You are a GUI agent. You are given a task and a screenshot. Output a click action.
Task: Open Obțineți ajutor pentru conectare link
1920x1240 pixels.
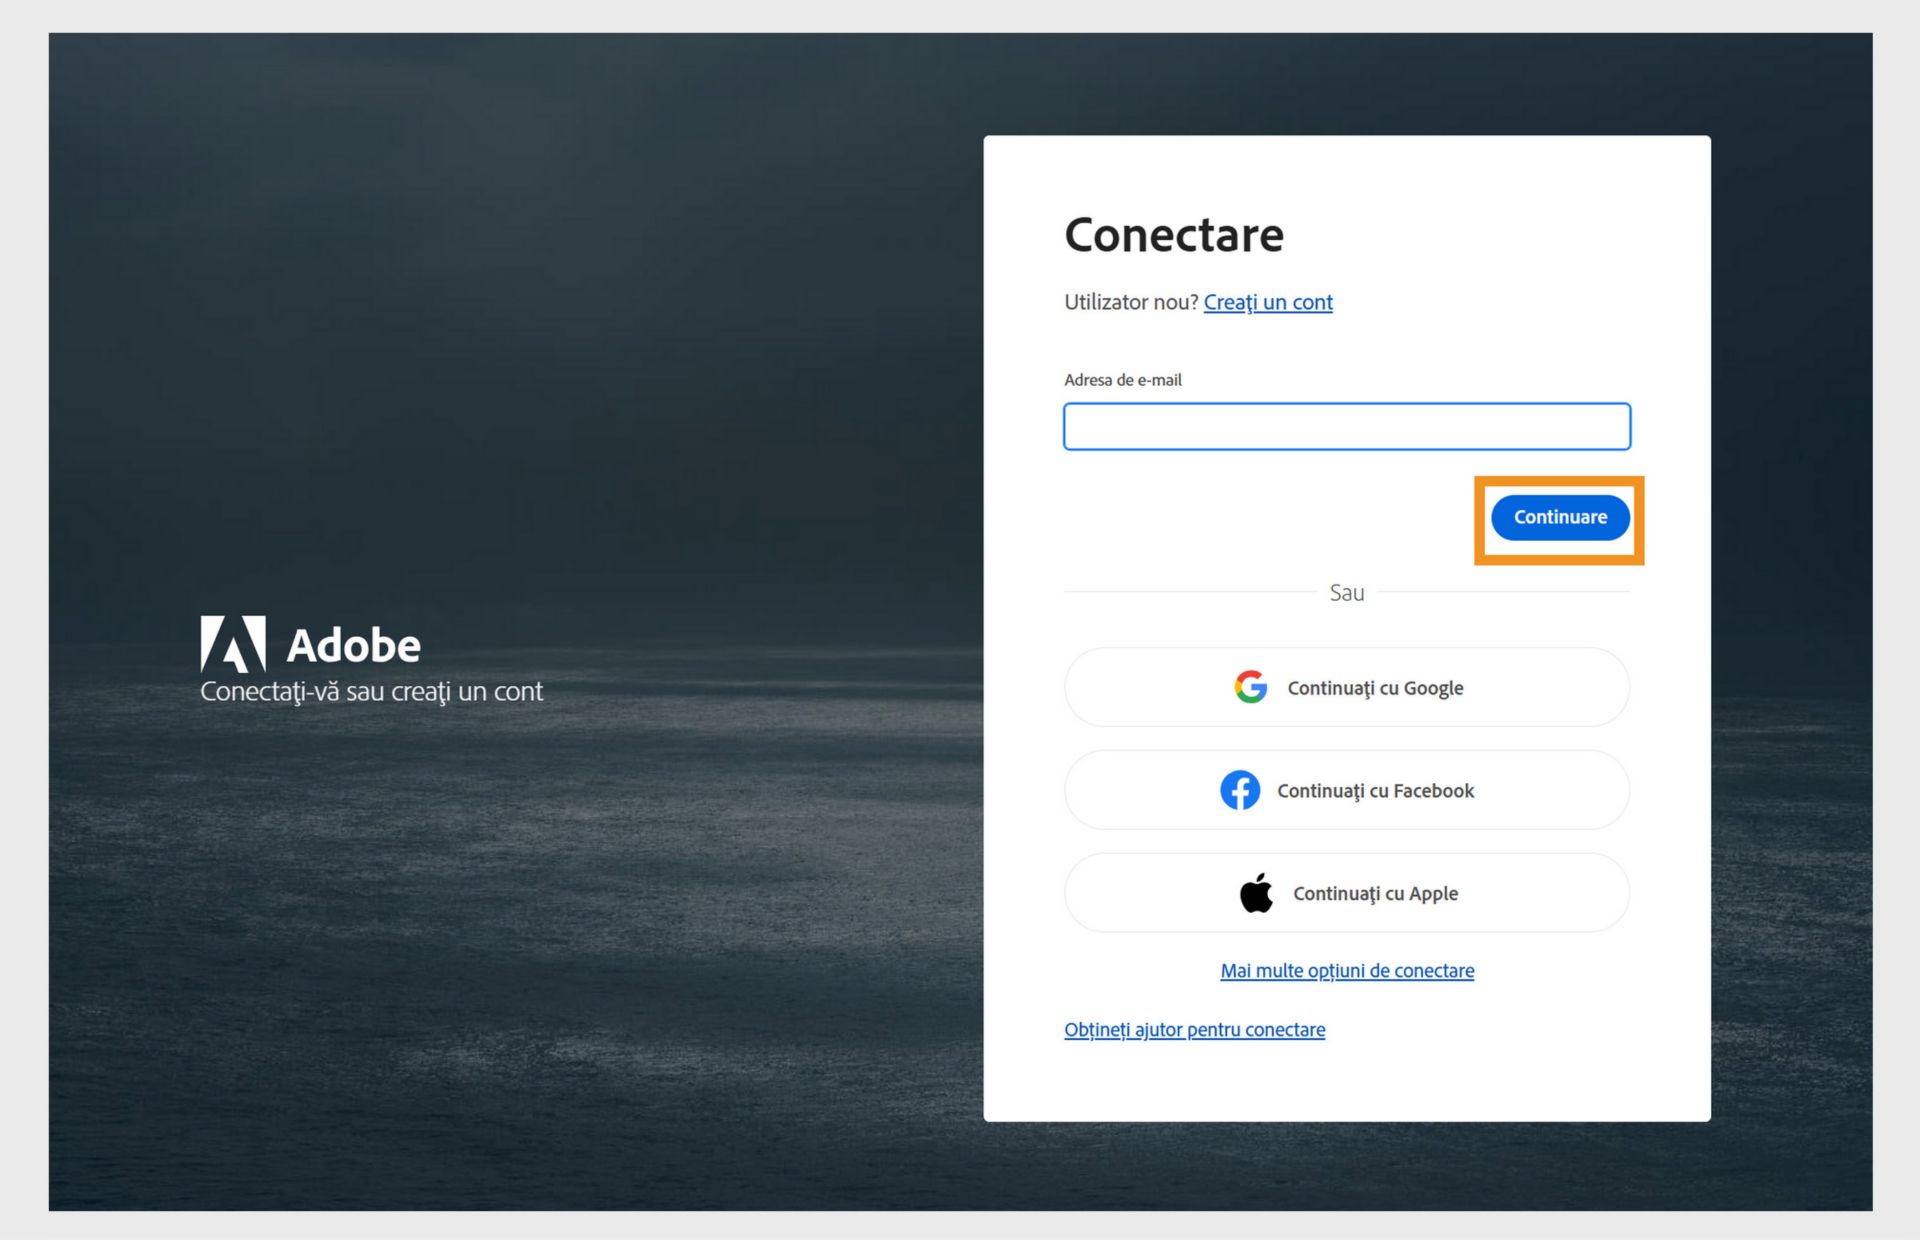pos(1194,1029)
